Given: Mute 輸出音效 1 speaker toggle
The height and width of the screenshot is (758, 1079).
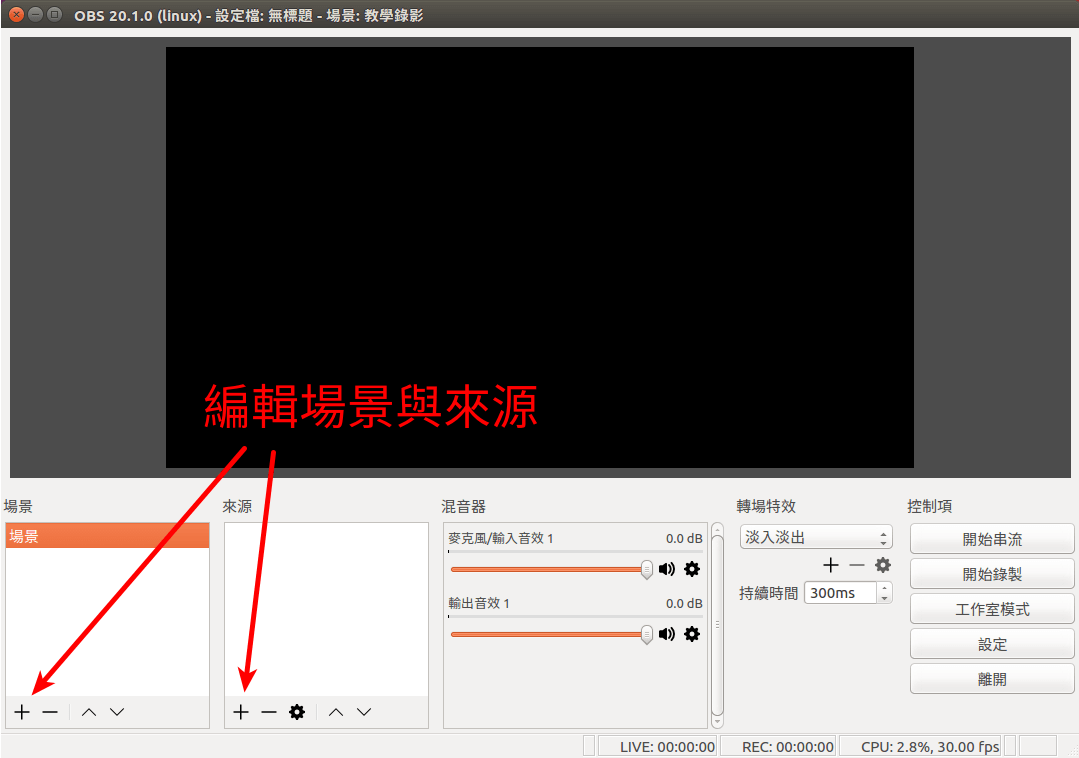Looking at the screenshot, I should pyautogui.click(x=667, y=634).
